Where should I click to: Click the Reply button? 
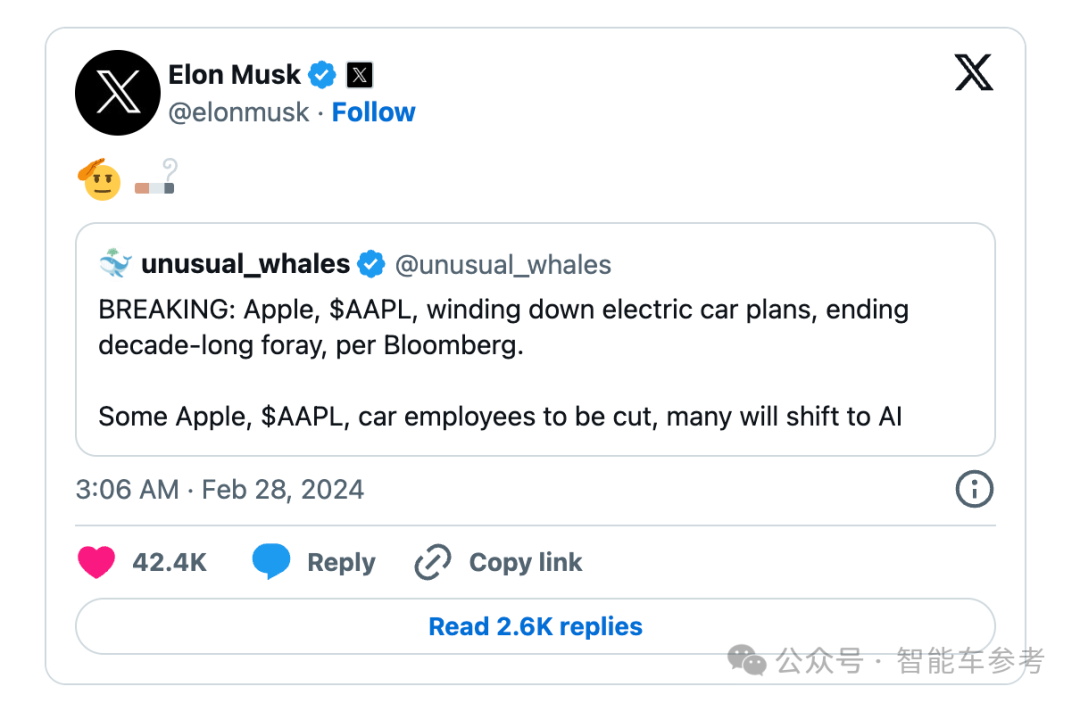click(x=314, y=562)
